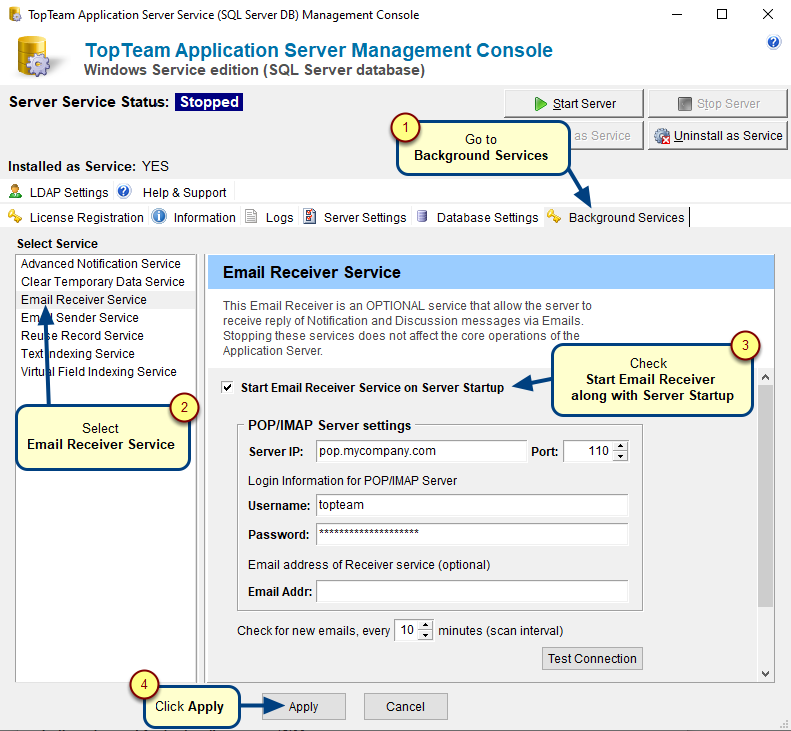Click the Apply button

tap(304, 706)
